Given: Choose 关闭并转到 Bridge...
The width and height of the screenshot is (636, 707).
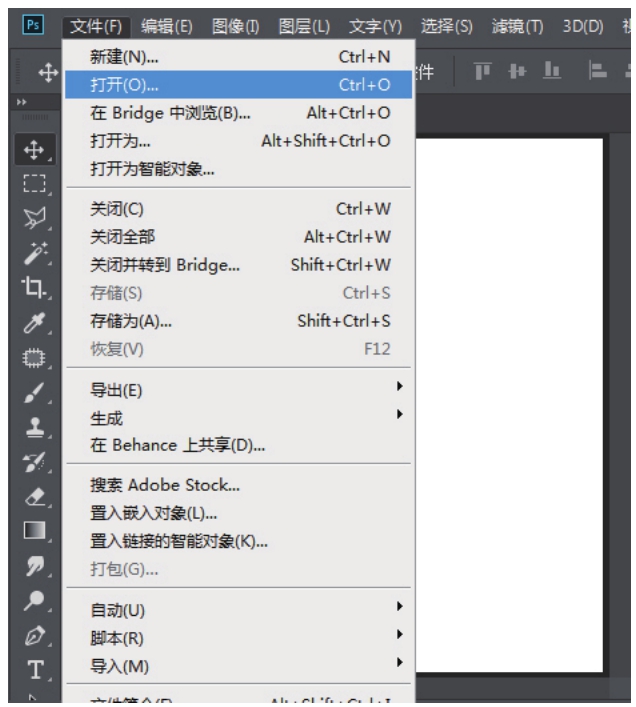Looking at the screenshot, I should (x=238, y=265).
